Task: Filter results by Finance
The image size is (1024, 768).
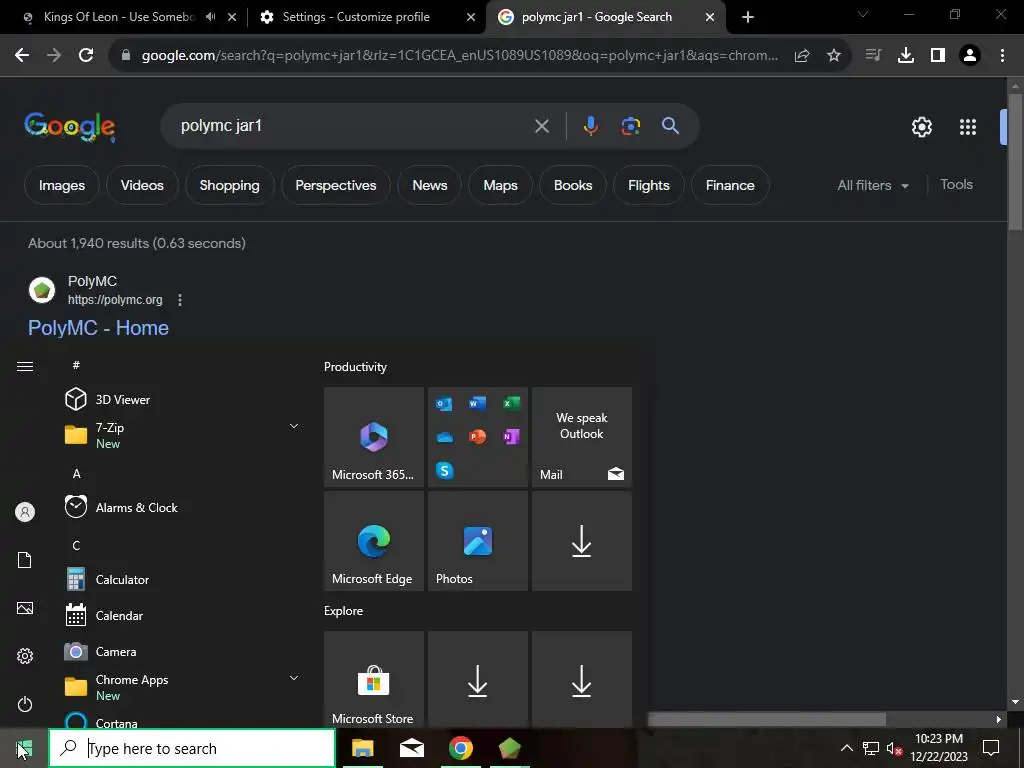Action: tap(730, 185)
